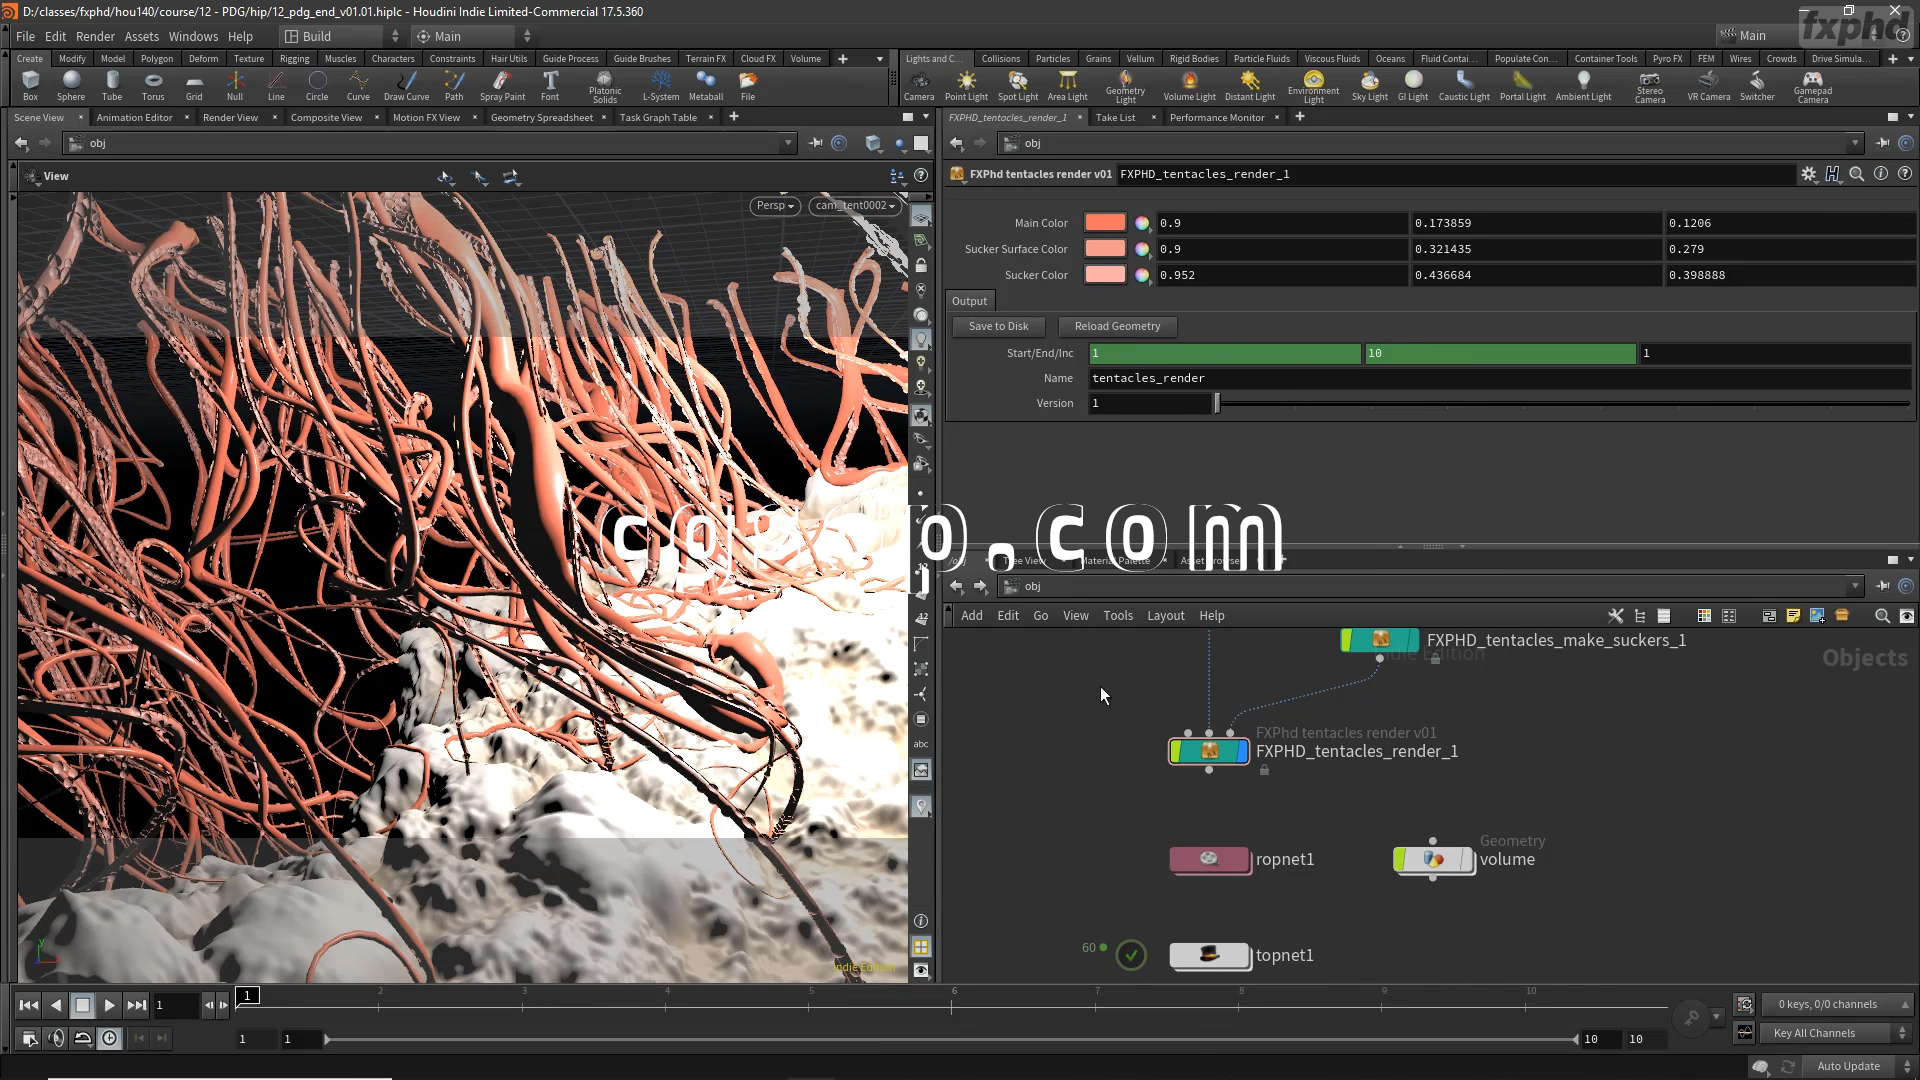This screenshot has height=1080, width=1920.
Task: Open the Persp viewport dropdown
Action: pyautogui.click(x=775, y=206)
